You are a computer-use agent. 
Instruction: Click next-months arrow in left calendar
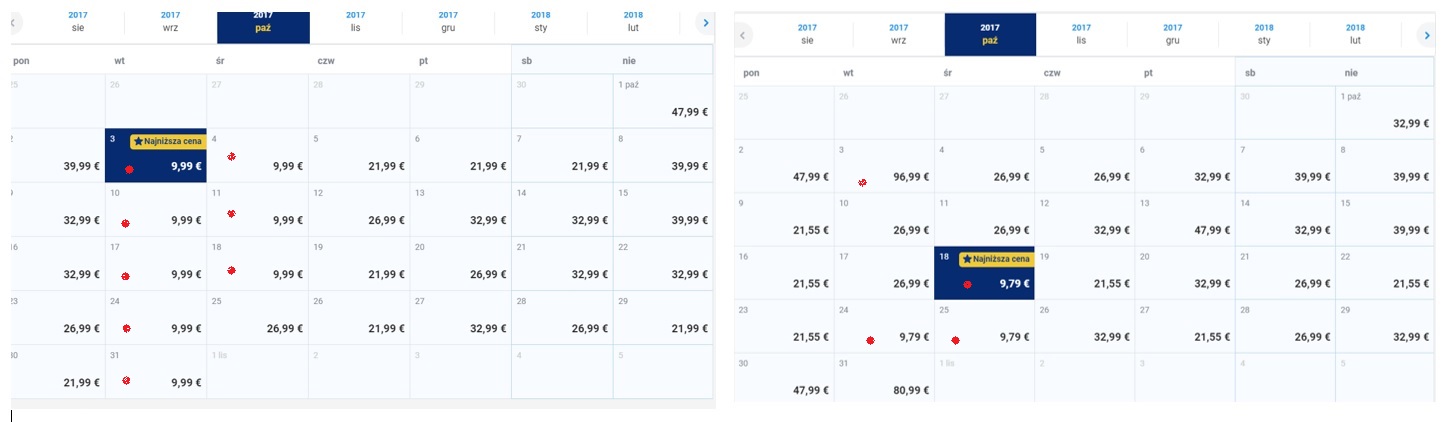tap(706, 22)
